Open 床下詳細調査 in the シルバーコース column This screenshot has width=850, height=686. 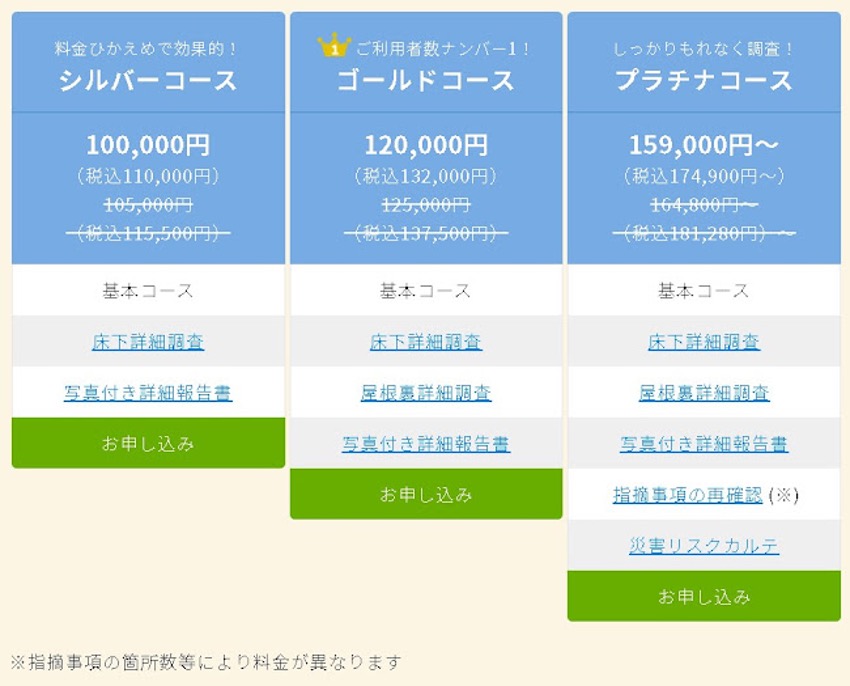point(147,341)
